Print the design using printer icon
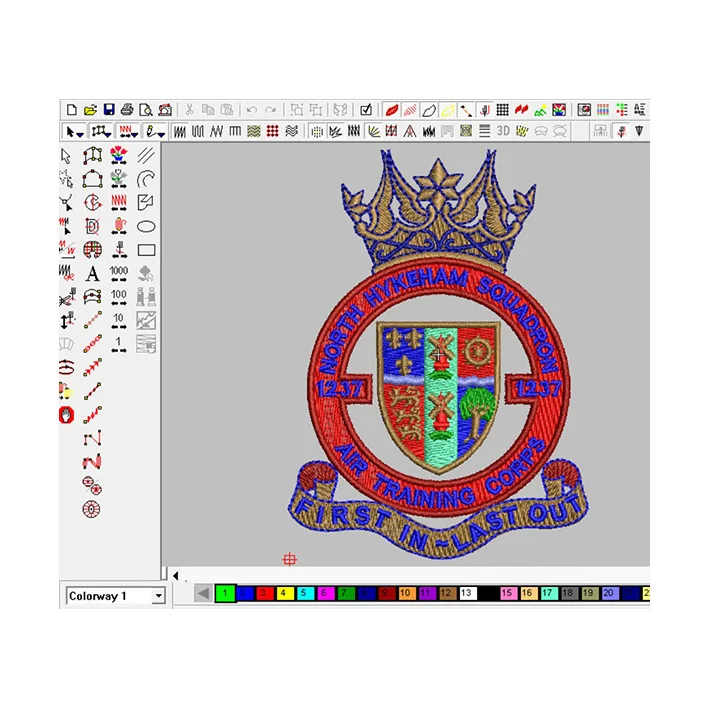 coord(128,110)
